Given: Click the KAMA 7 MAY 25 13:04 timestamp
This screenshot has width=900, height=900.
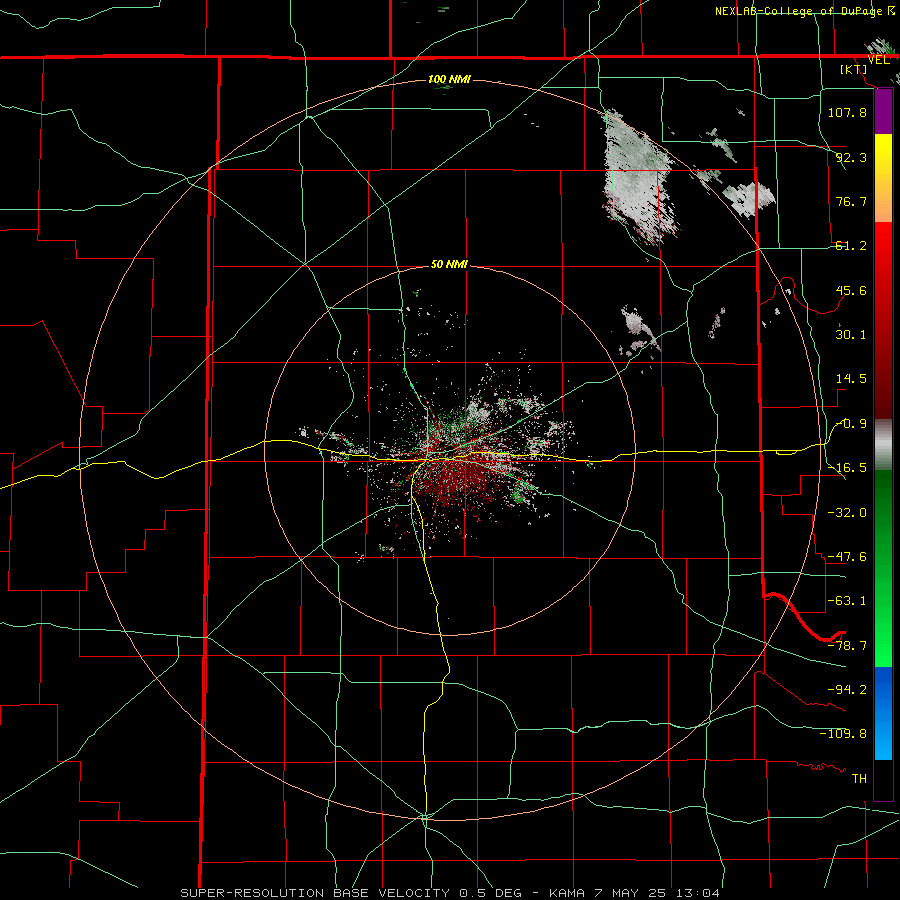Looking at the screenshot, I should [634, 893].
